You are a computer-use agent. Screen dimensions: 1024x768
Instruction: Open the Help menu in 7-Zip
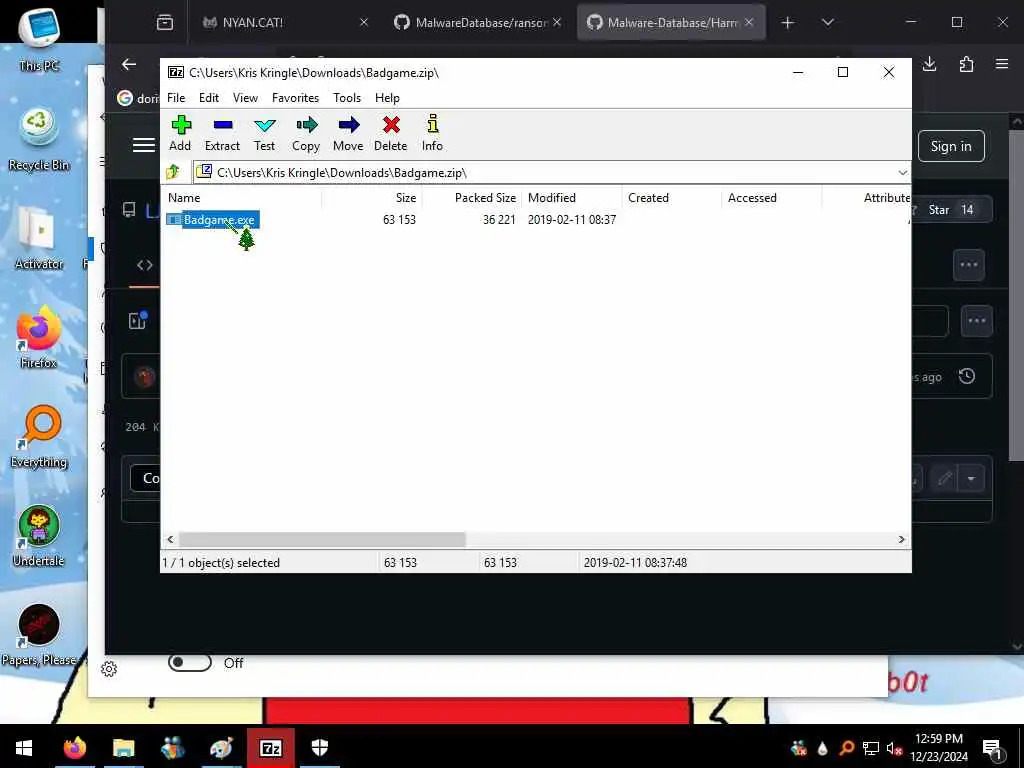coord(387,98)
